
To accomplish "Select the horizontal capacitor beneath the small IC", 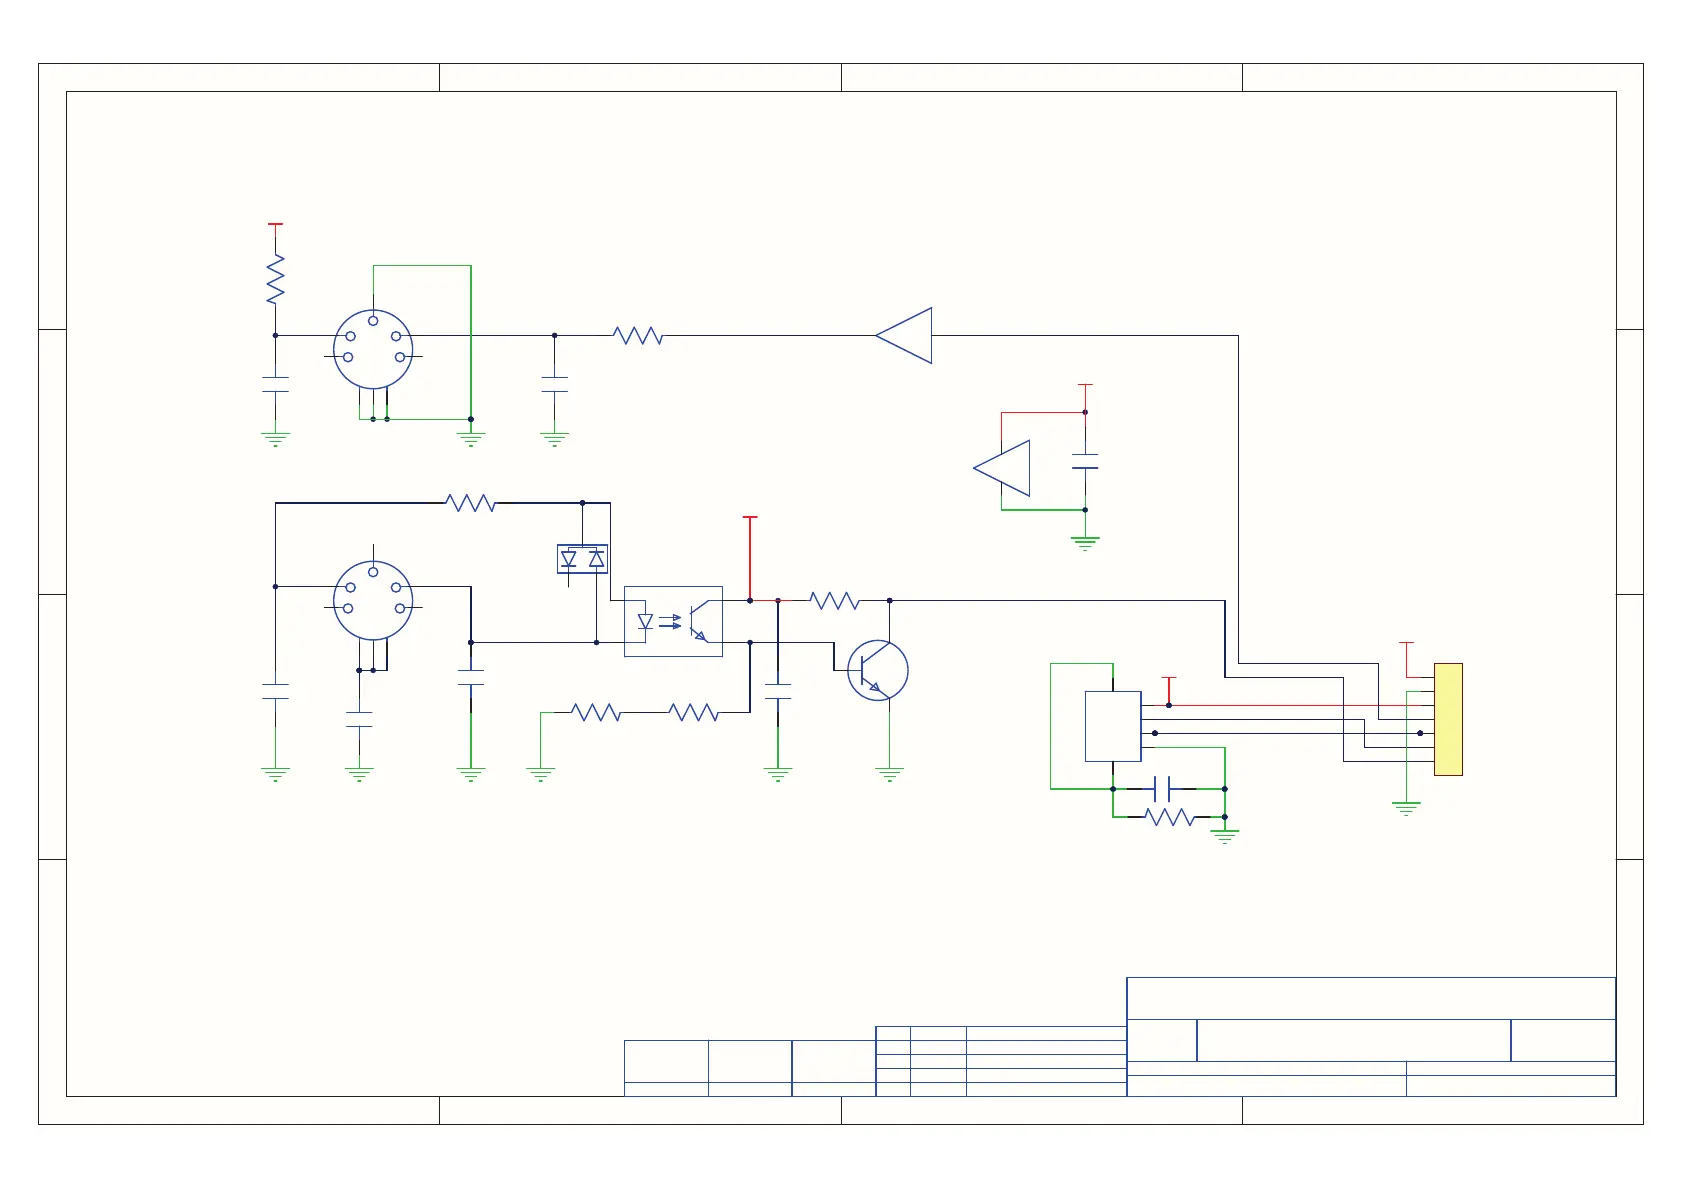I will [x=1162, y=789].
